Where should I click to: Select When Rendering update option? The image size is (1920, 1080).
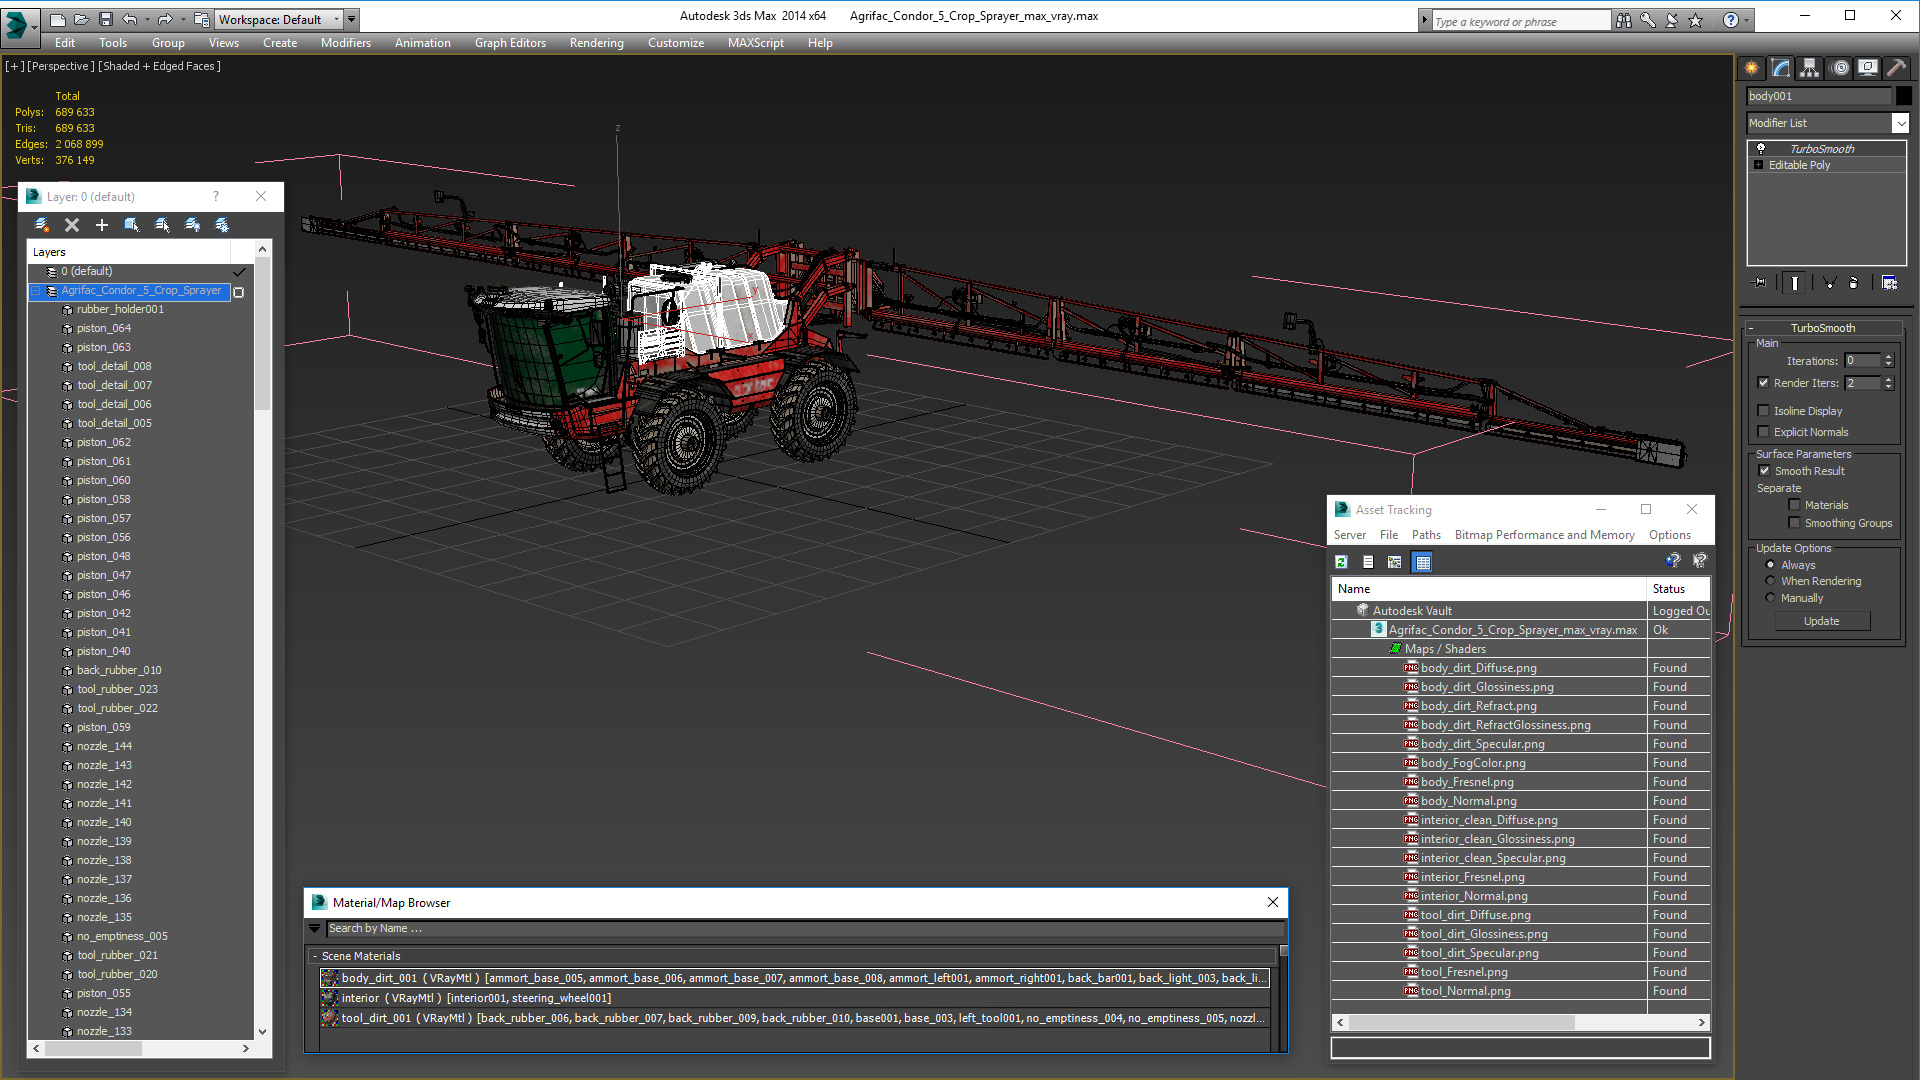point(1771,580)
